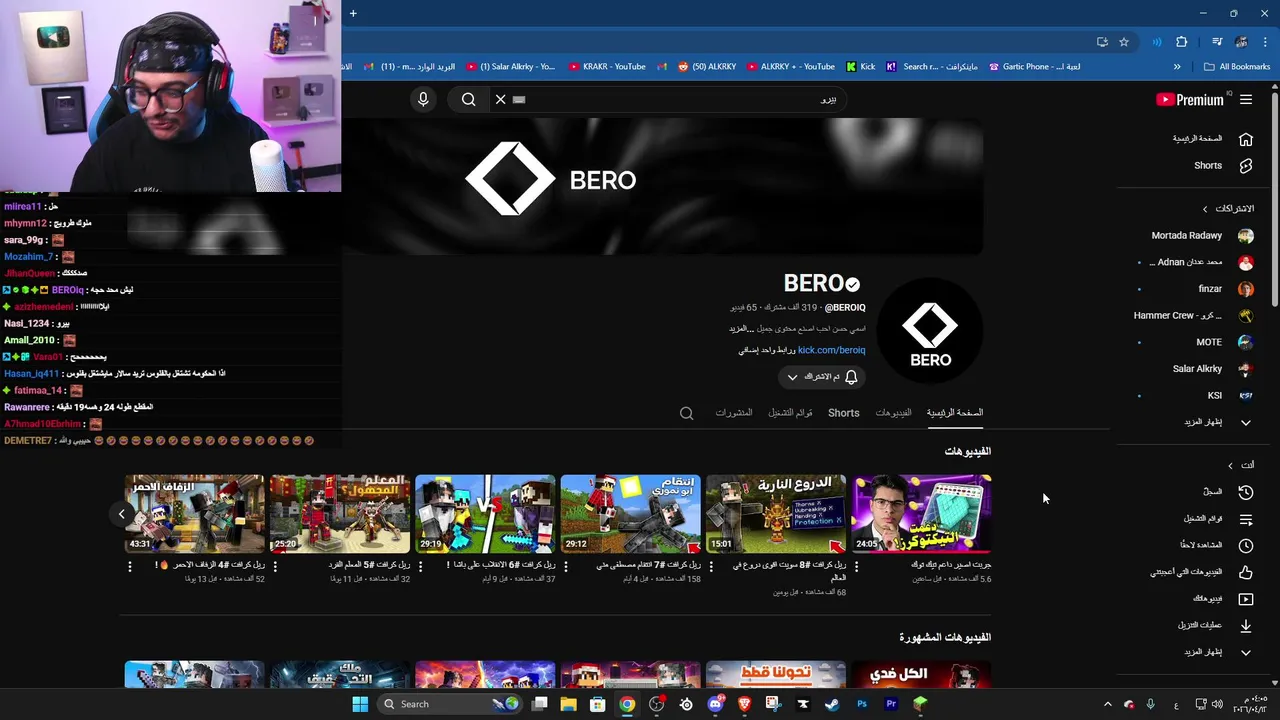
Task: Open the Windows Start menu
Action: pyautogui.click(x=360, y=704)
